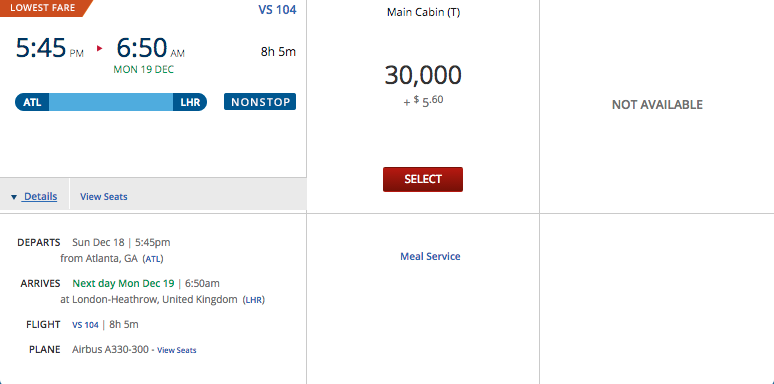Open the ATL airport code link in details

coord(153,259)
